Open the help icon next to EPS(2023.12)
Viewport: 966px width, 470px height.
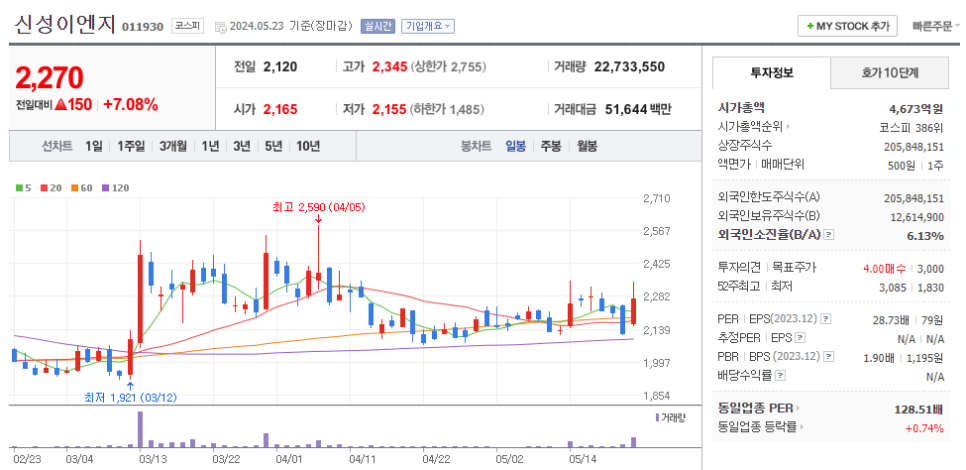[827, 319]
